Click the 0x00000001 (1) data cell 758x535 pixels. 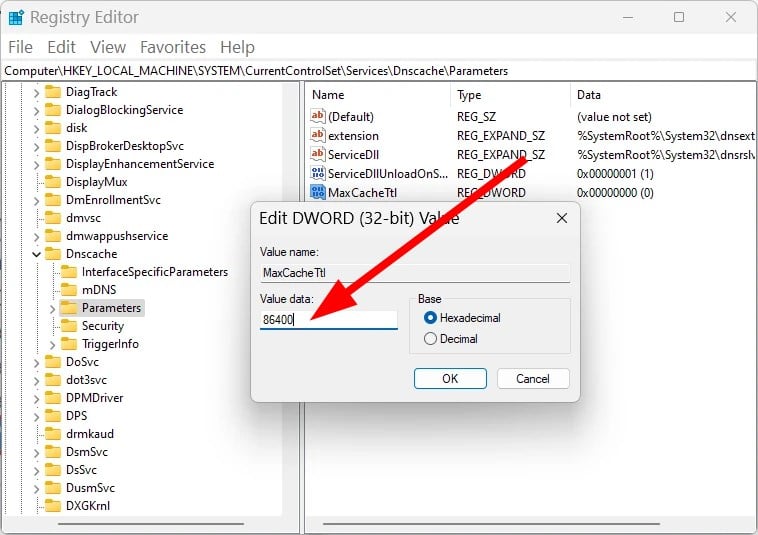point(615,174)
